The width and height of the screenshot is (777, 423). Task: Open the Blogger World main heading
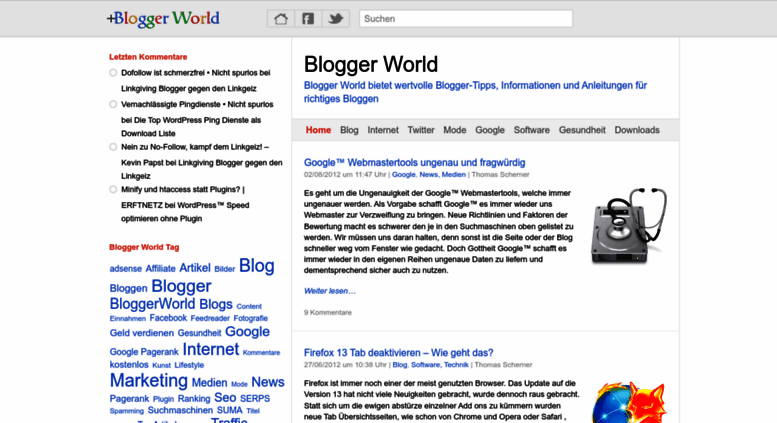[x=371, y=64]
